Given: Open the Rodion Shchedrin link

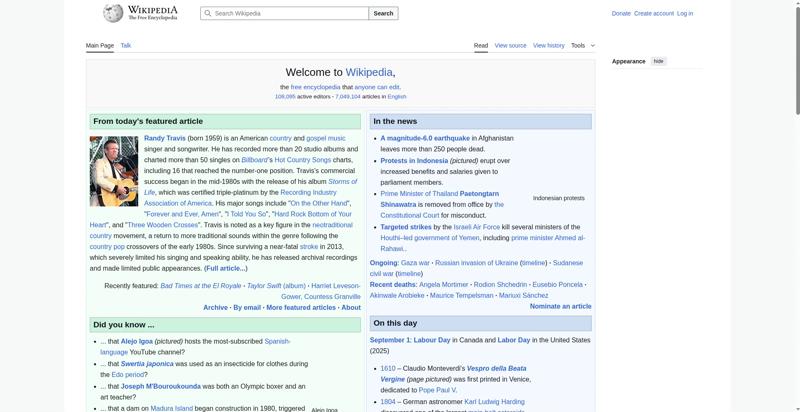Looking at the screenshot, I should [500, 285].
